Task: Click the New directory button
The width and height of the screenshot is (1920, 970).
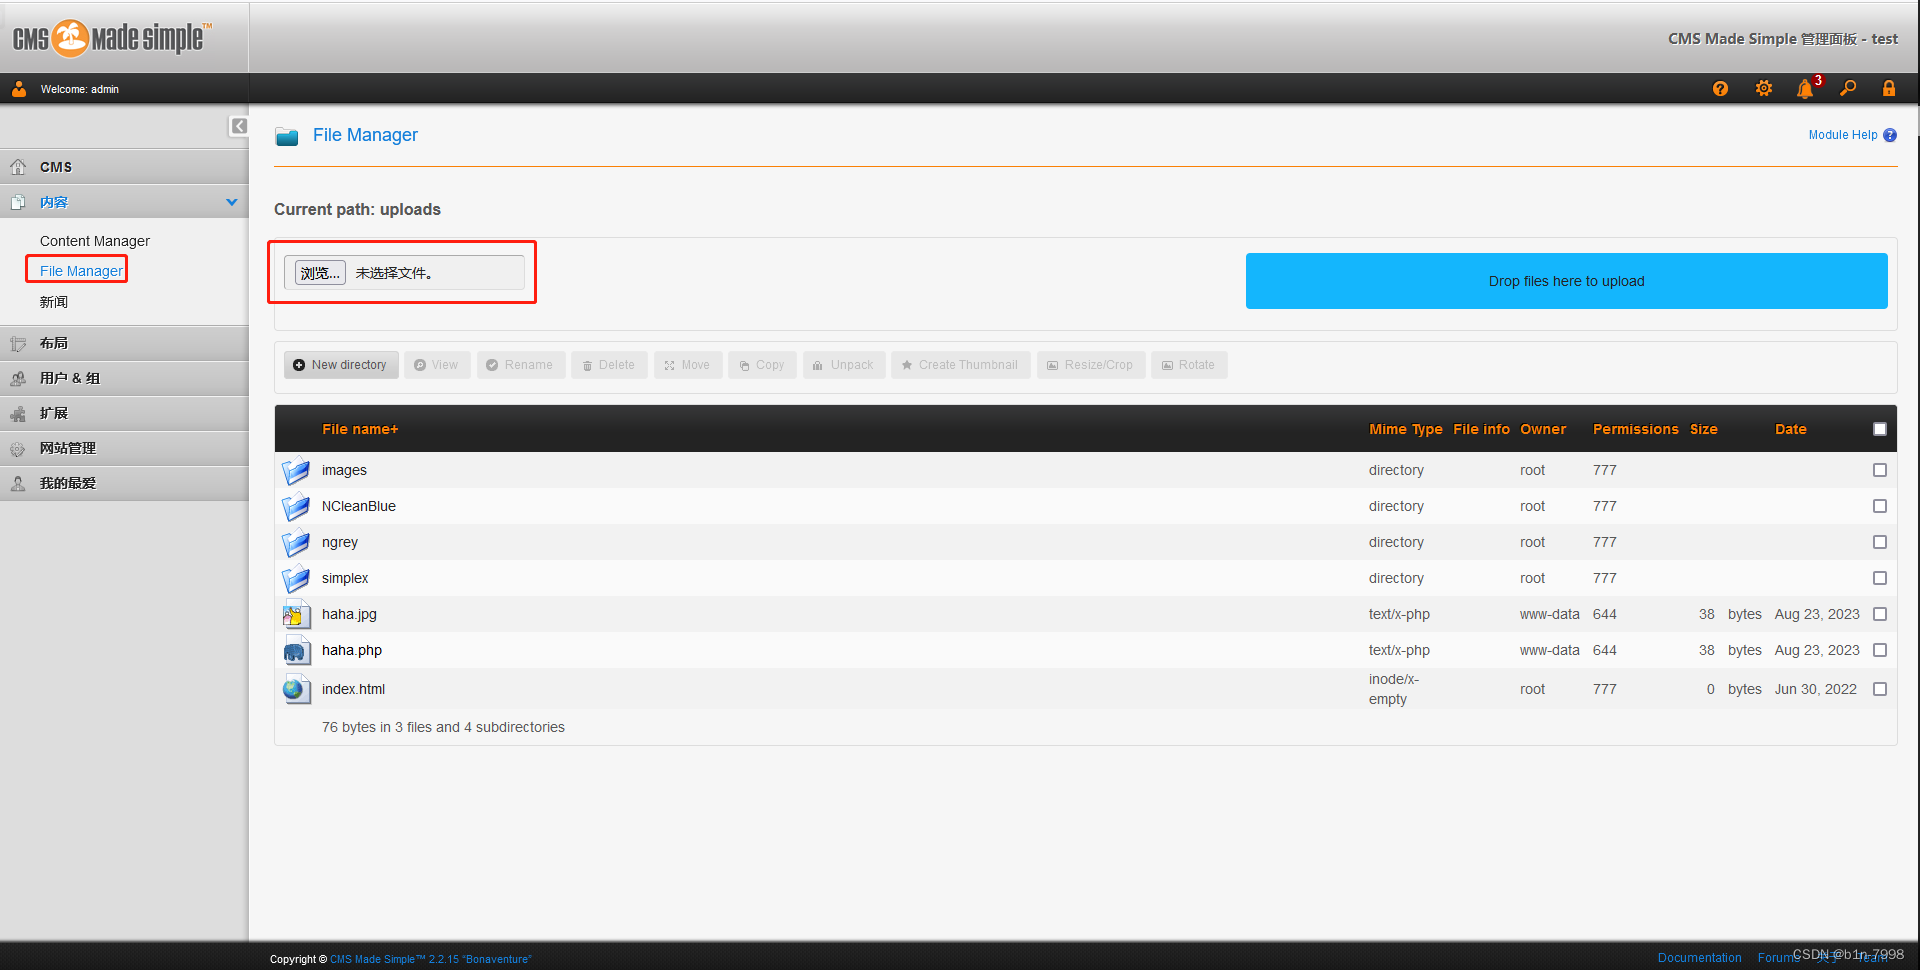Action: [340, 364]
